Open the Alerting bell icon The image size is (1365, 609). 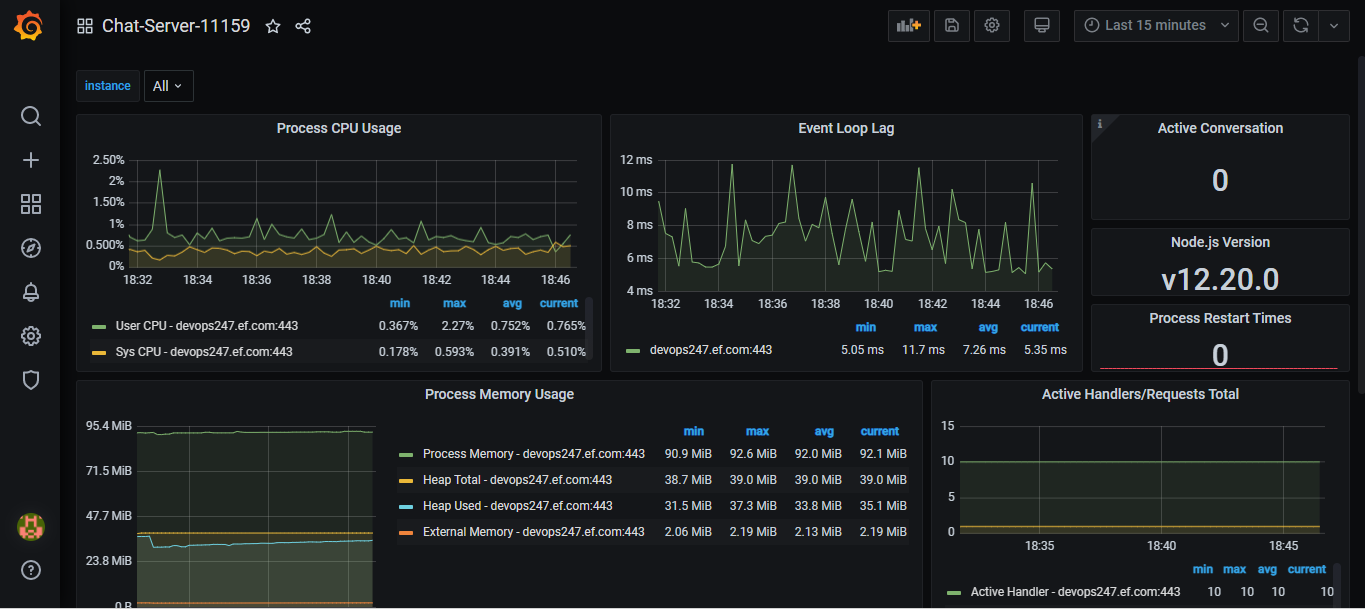(31, 292)
